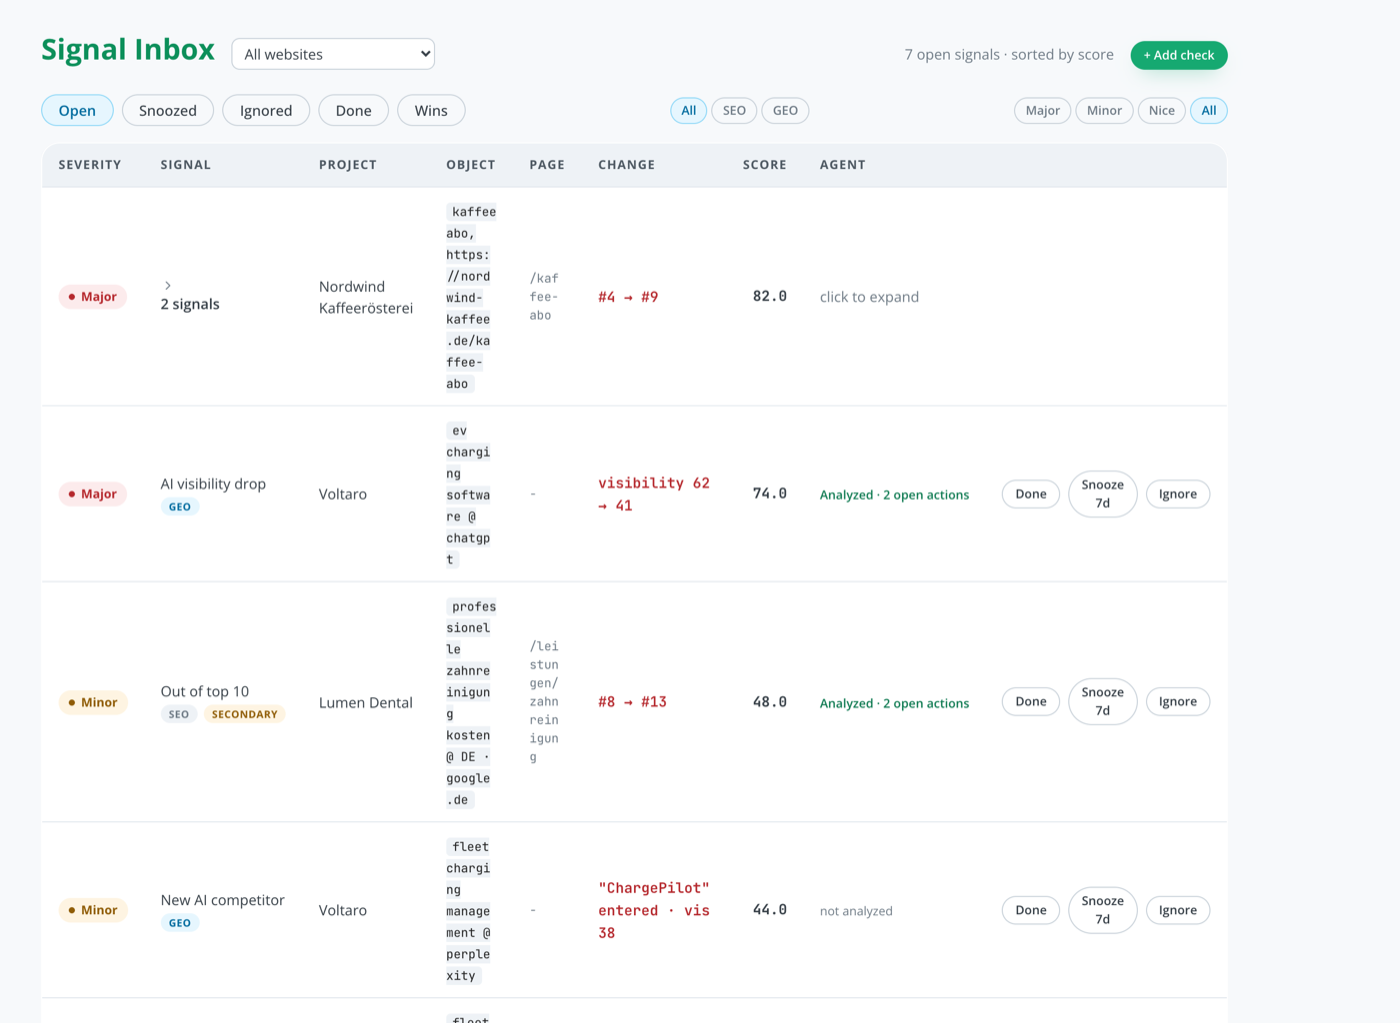Click the 'click to expand' text
Screen dimensions: 1400x1023
869,297
